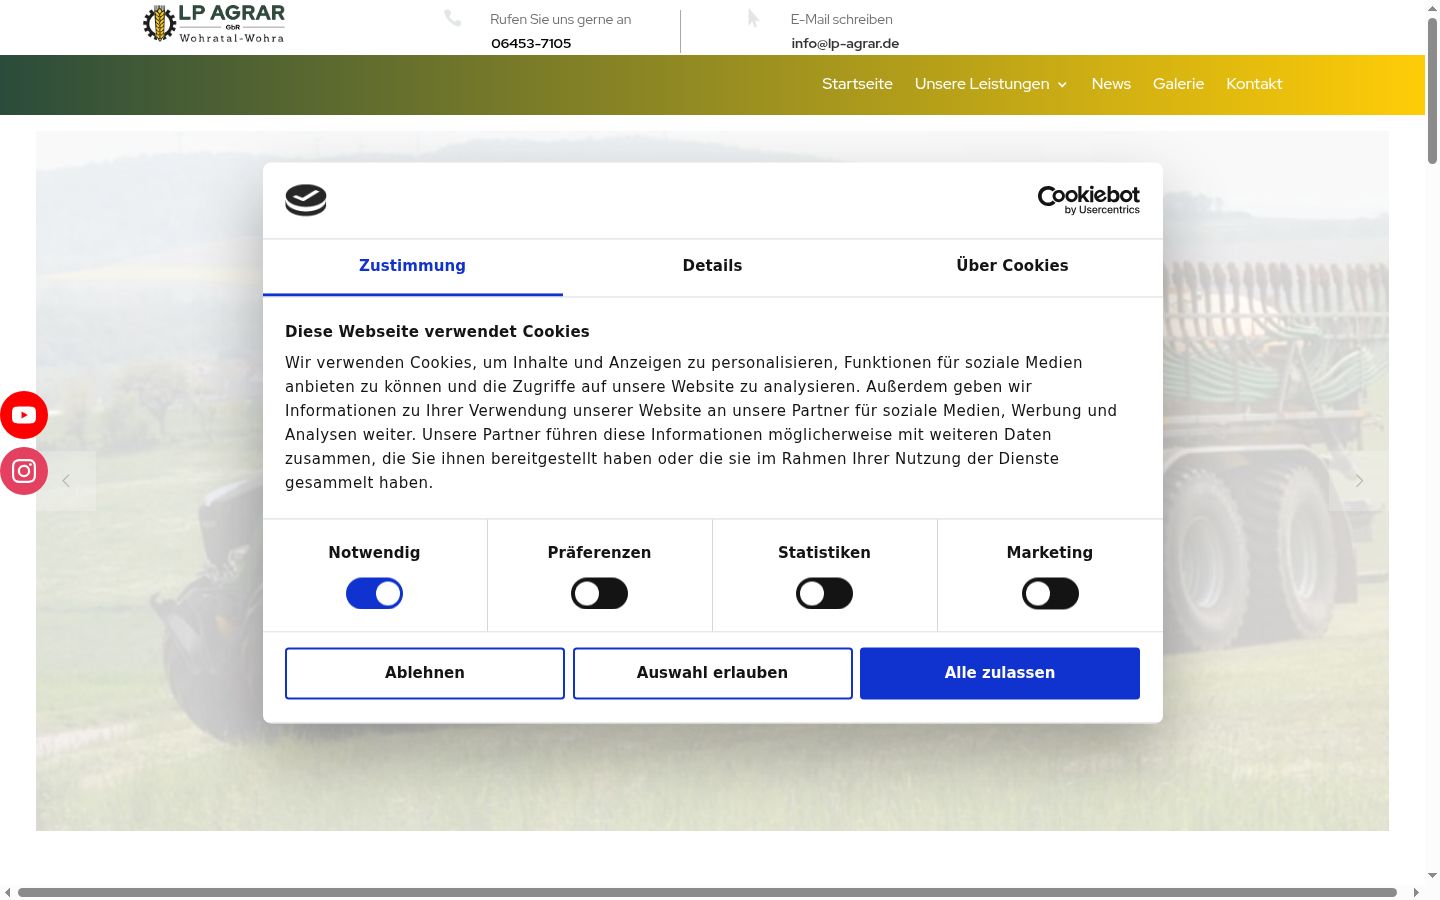Click the Cookiebot oval logo icon
The width and height of the screenshot is (1440, 900).
[306, 200]
